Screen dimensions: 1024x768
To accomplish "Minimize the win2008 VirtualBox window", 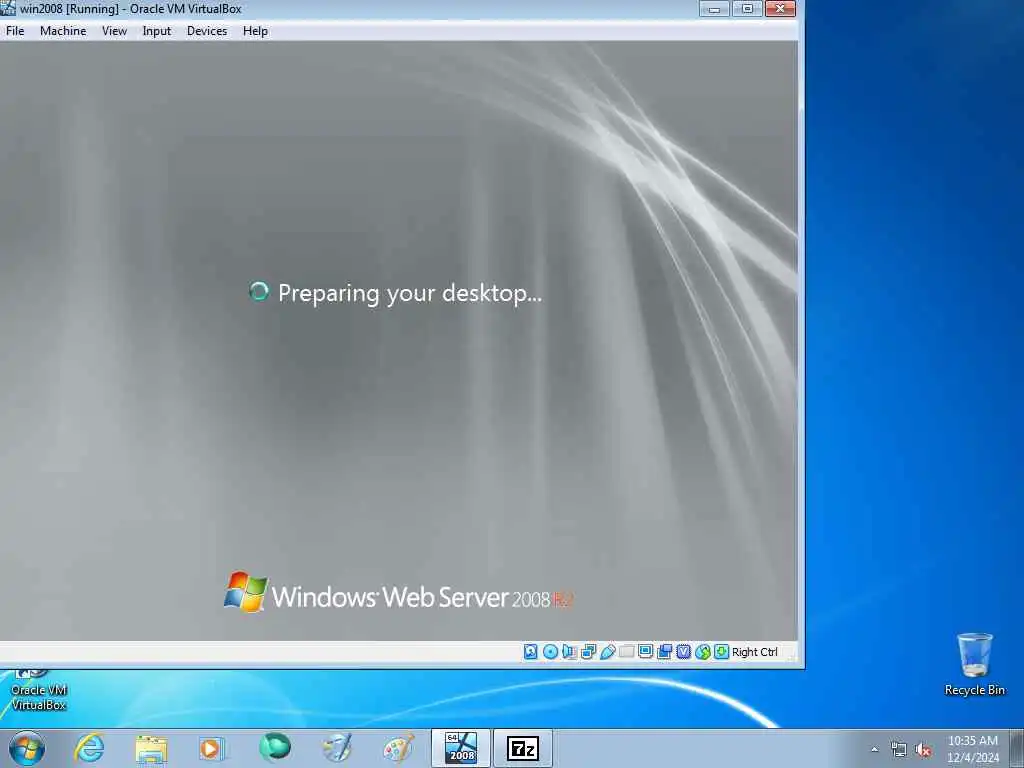I will pyautogui.click(x=714, y=8).
